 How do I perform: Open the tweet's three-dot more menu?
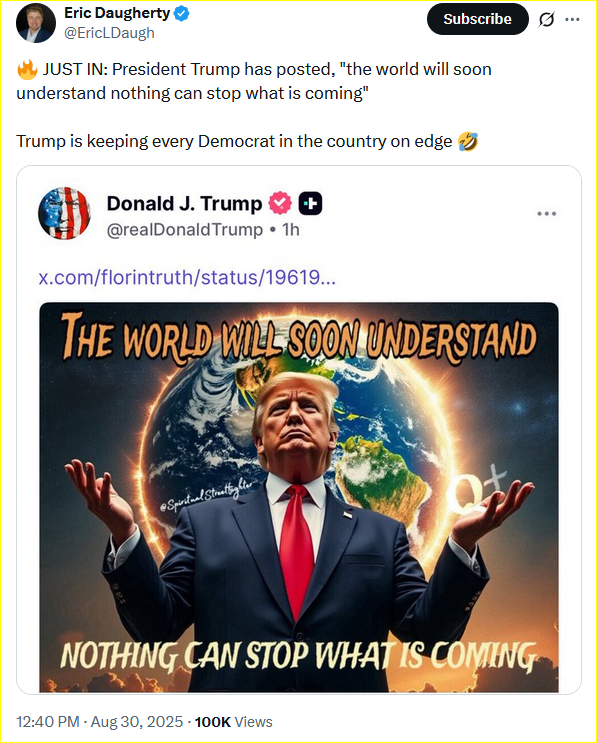(x=572, y=19)
